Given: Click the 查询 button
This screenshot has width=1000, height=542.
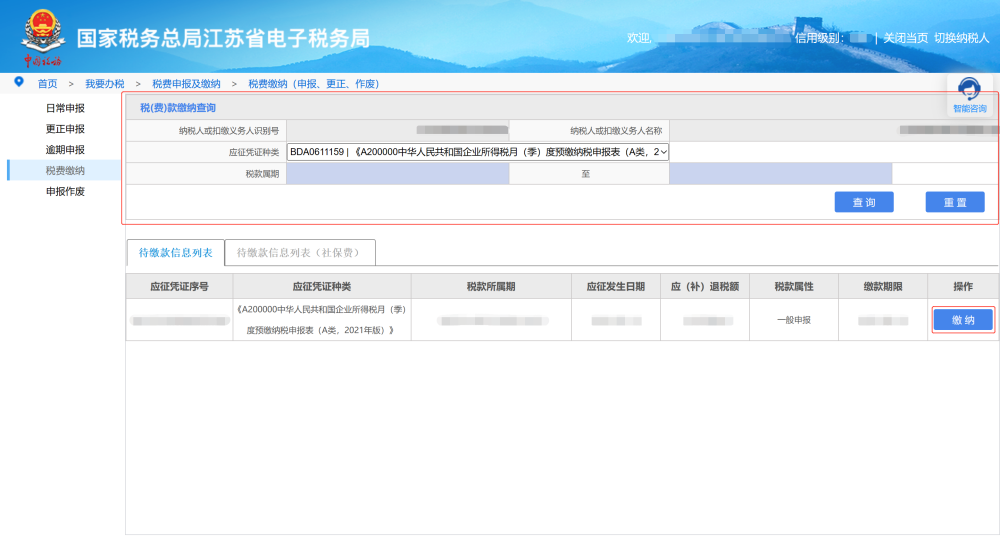Looking at the screenshot, I should (x=864, y=202).
